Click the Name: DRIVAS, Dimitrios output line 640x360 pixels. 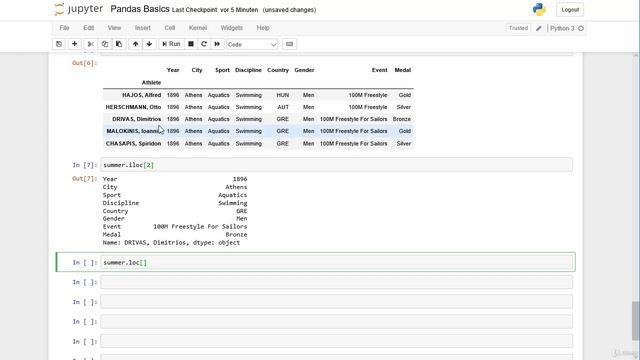pyautogui.click(x=171, y=242)
